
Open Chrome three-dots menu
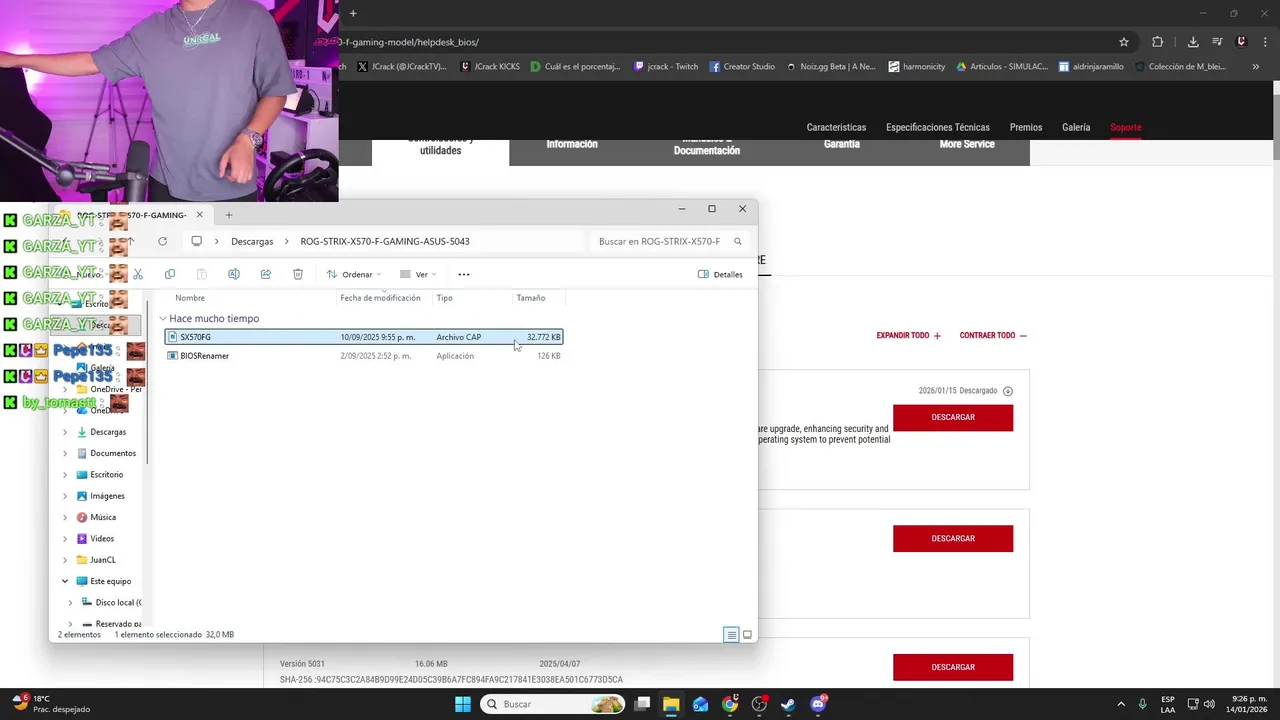pyautogui.click(x=1266, y=42)
